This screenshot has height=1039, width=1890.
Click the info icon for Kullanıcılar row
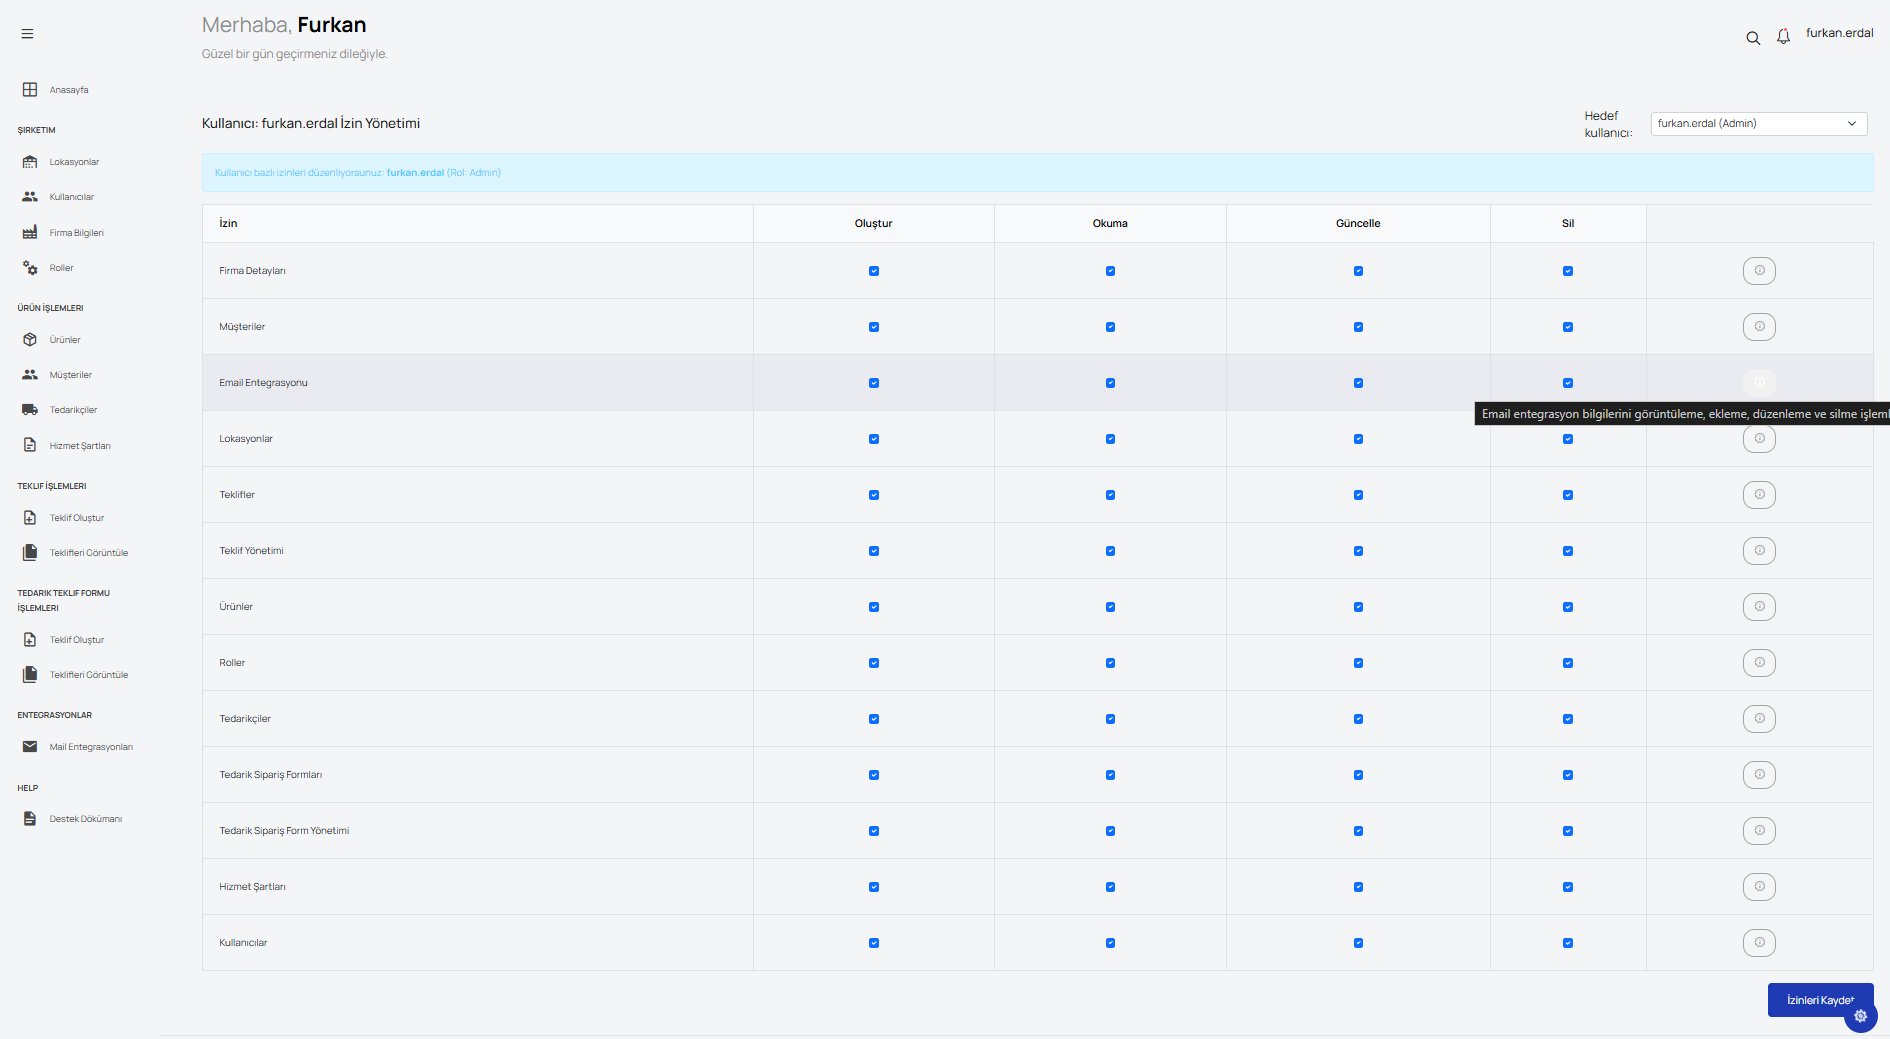pos(1759,943)
